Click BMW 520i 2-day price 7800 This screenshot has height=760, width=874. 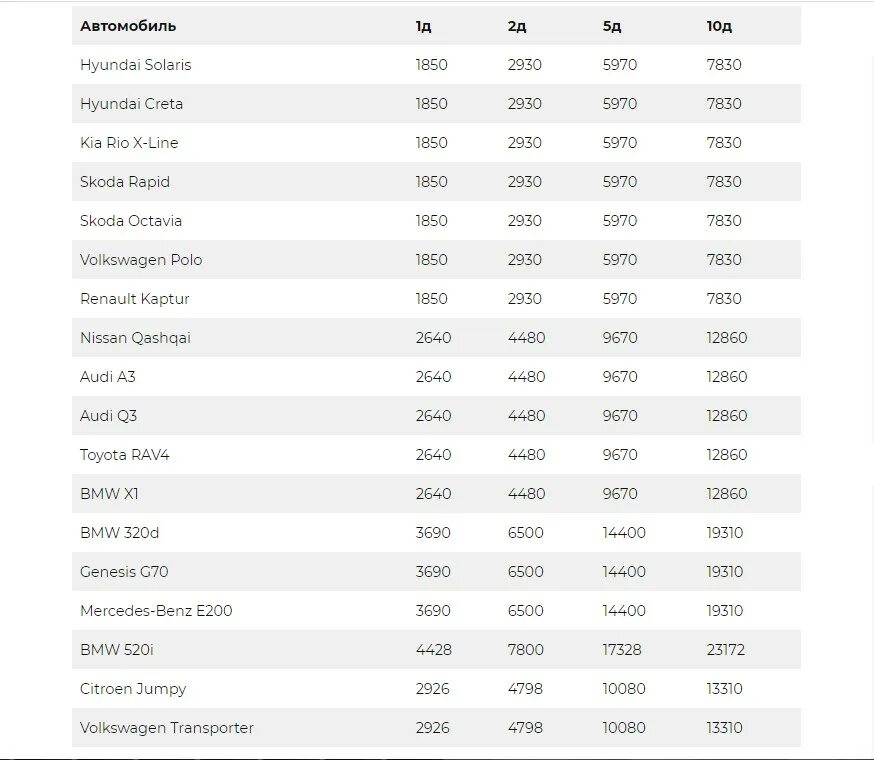click(x=525, y=650)
